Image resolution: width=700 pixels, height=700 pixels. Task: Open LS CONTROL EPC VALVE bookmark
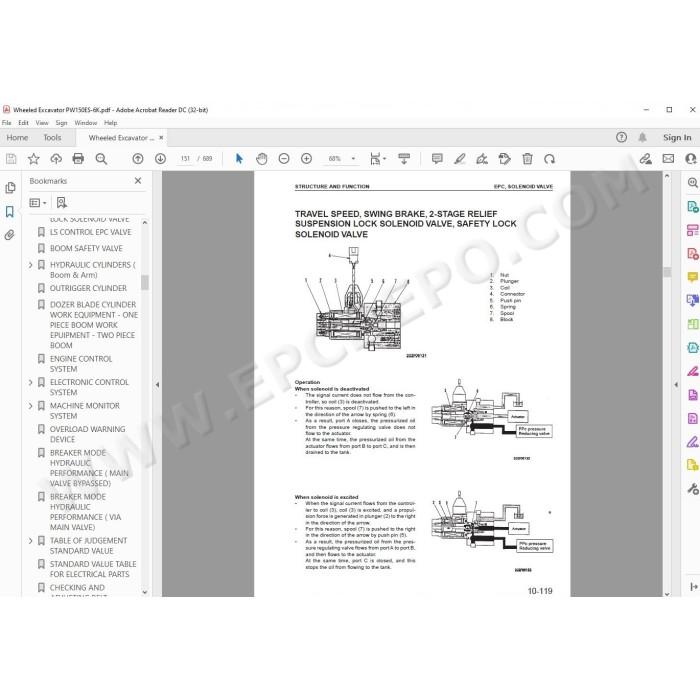pyautogui.click(x=91, y=232)
